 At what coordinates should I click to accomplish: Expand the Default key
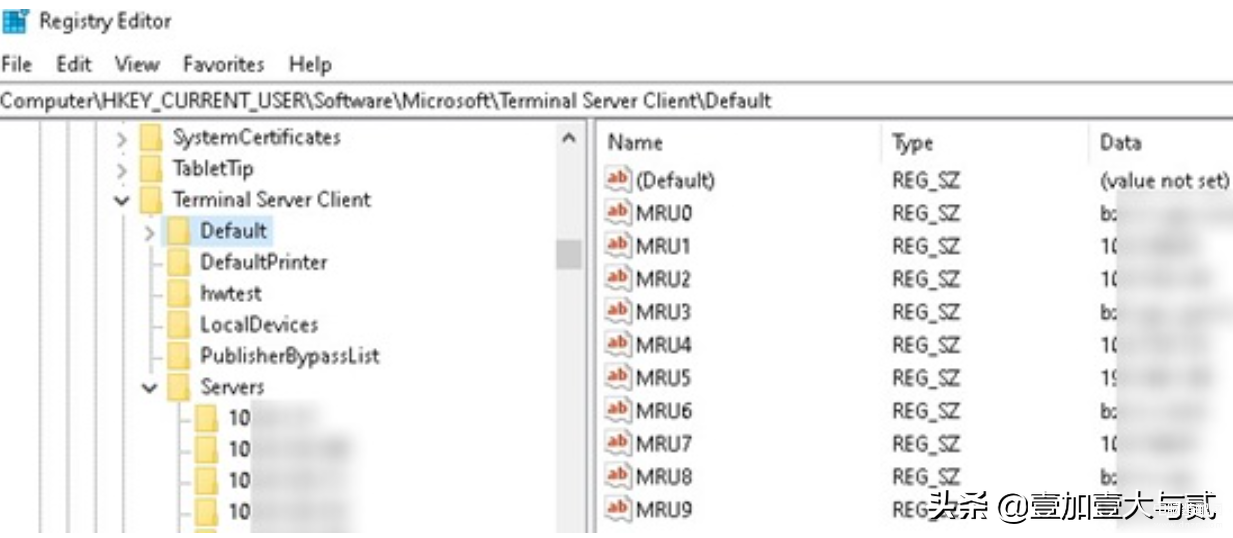point(150,232)
